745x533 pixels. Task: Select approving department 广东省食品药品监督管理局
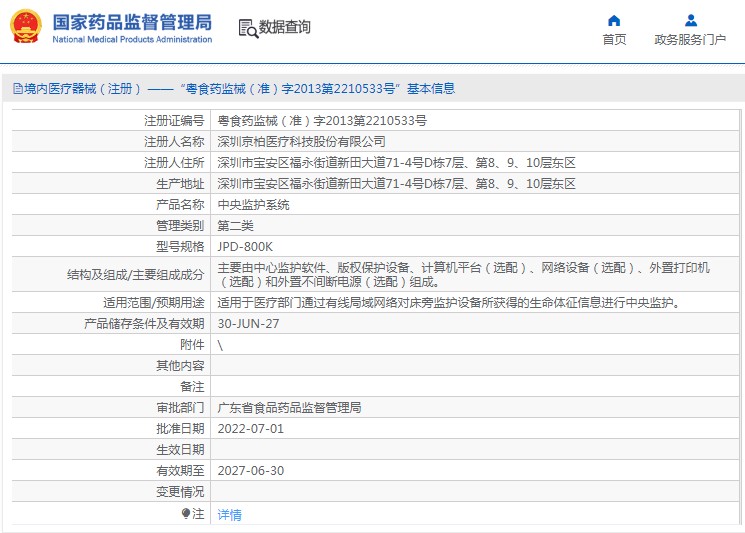pos(289,408)
